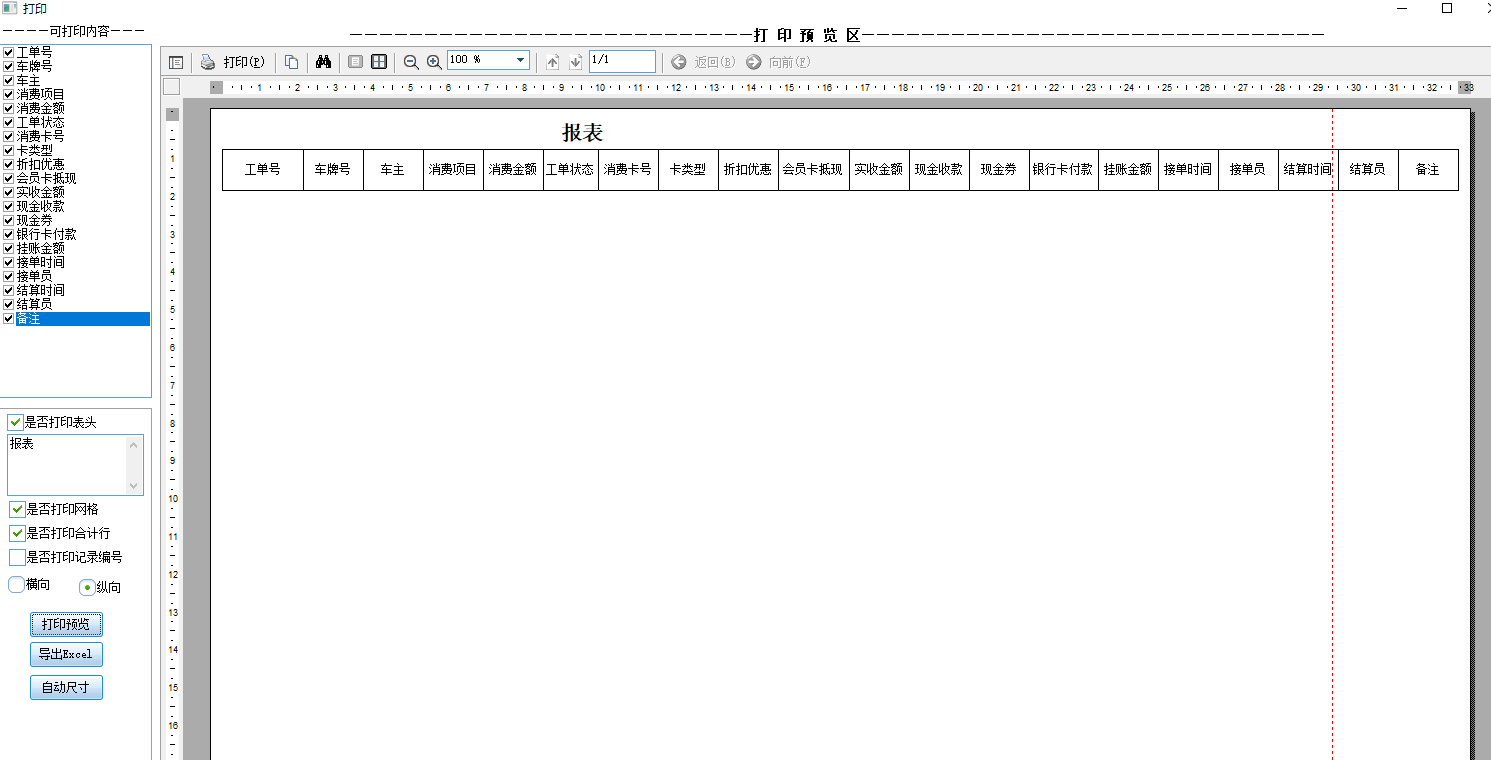Click the 银行卡付款 header cell in preview
Screen dimensions: 1491x760
(x=1063, y=170)
